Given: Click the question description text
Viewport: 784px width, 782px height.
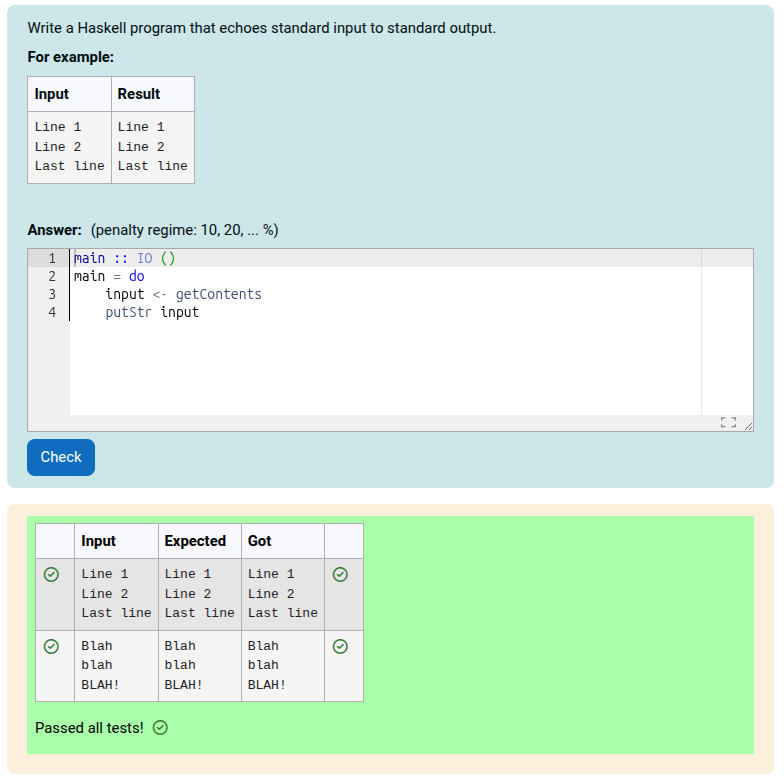Looking at the screenshot, I should point(262,28).
